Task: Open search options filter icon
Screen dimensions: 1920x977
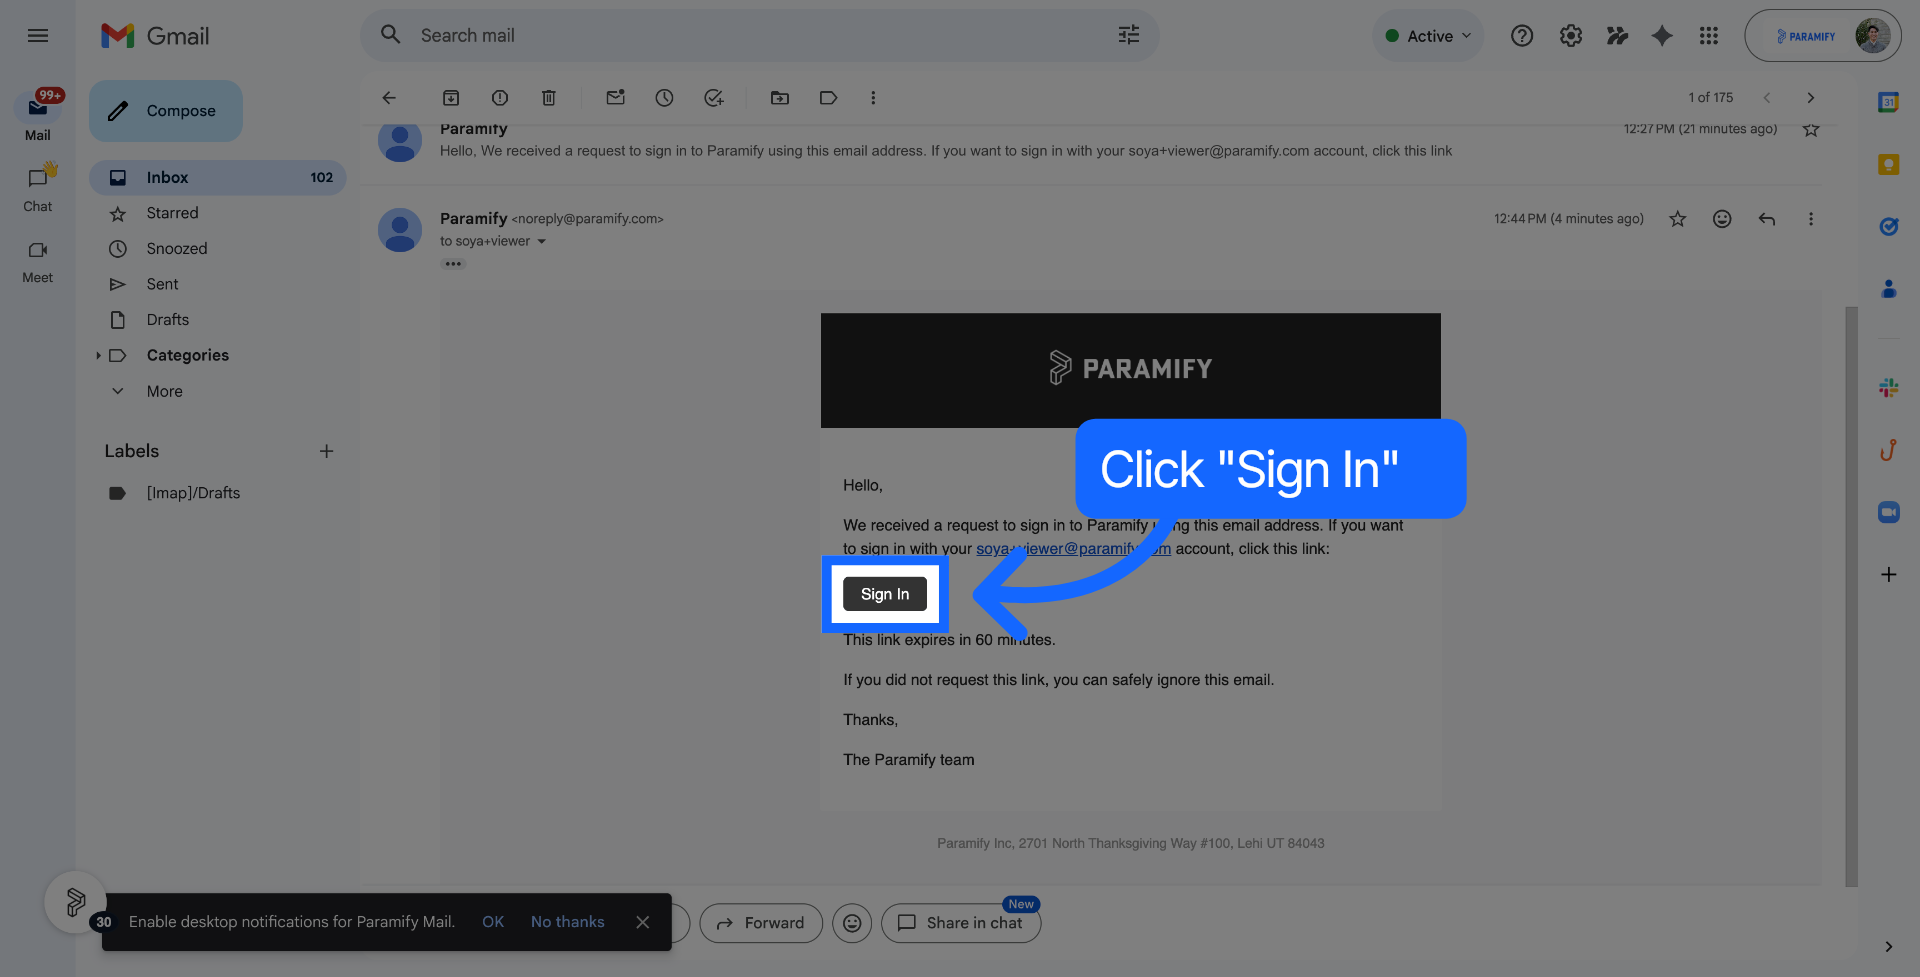Action: coord(1128,36)
